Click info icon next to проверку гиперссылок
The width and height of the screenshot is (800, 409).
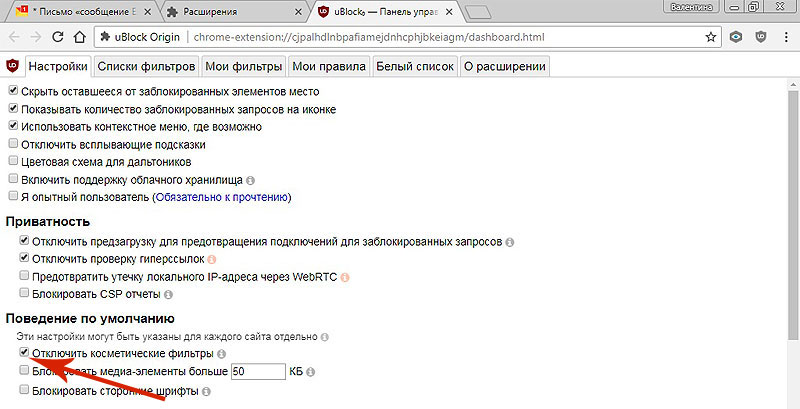click(212, 260)
